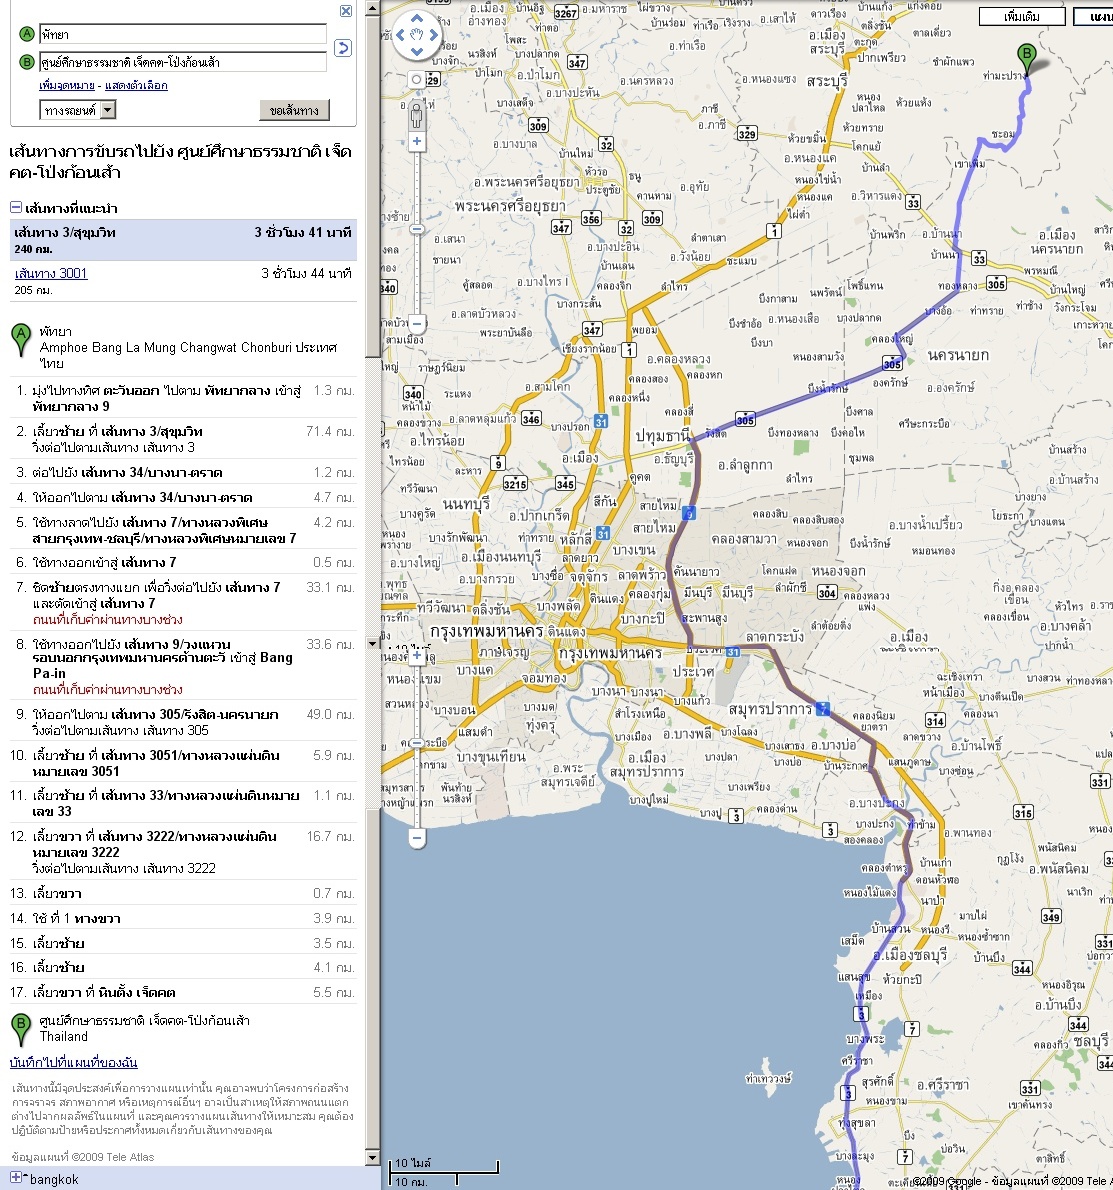Click the ขอเส้นทาง button
Image resolution: width=1113 pixels, height=1190 pixels.
point(294,110)
